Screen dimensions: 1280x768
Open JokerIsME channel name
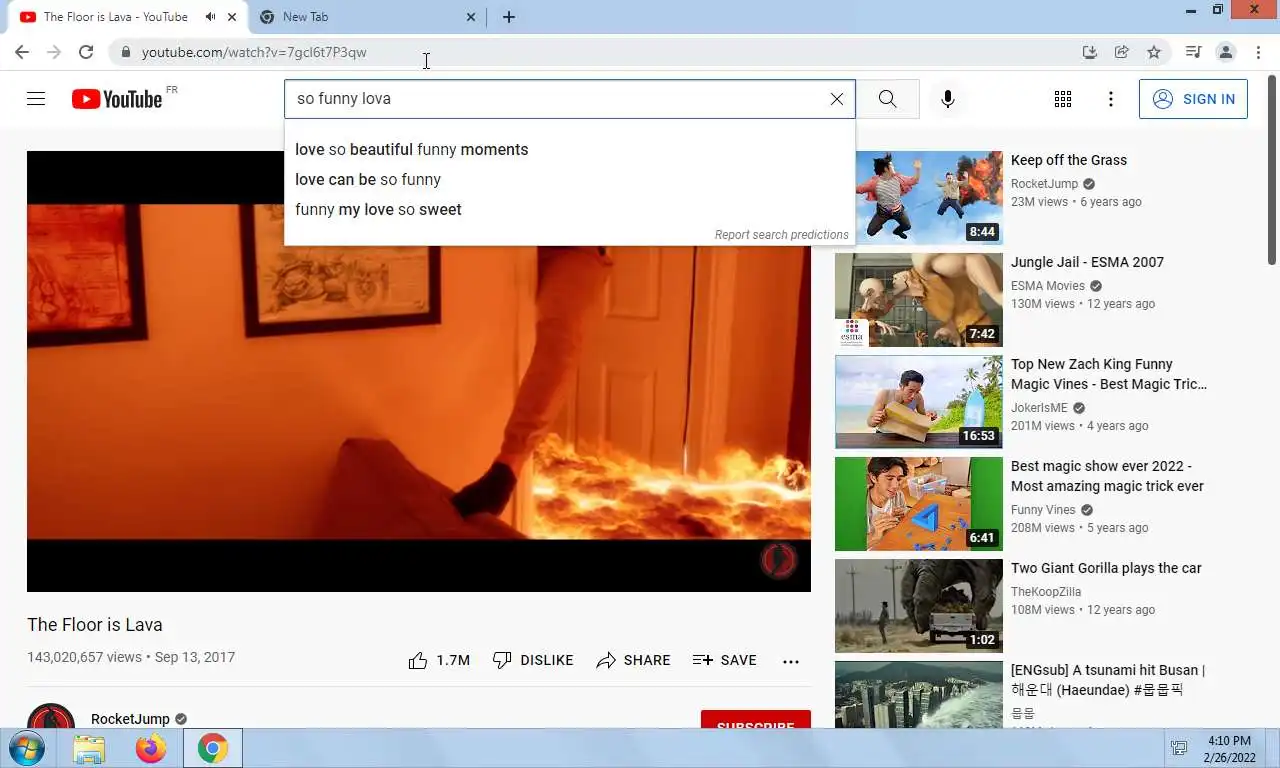pyautogui.click(x=1039, y=408)
